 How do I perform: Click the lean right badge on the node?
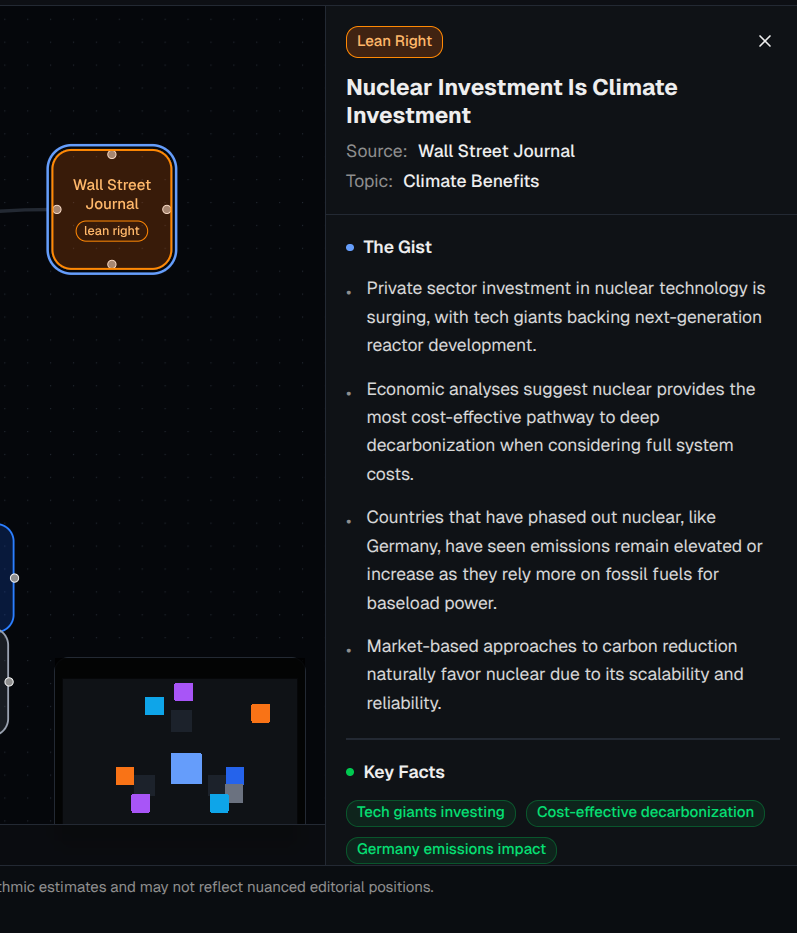(x=112, y=231)
